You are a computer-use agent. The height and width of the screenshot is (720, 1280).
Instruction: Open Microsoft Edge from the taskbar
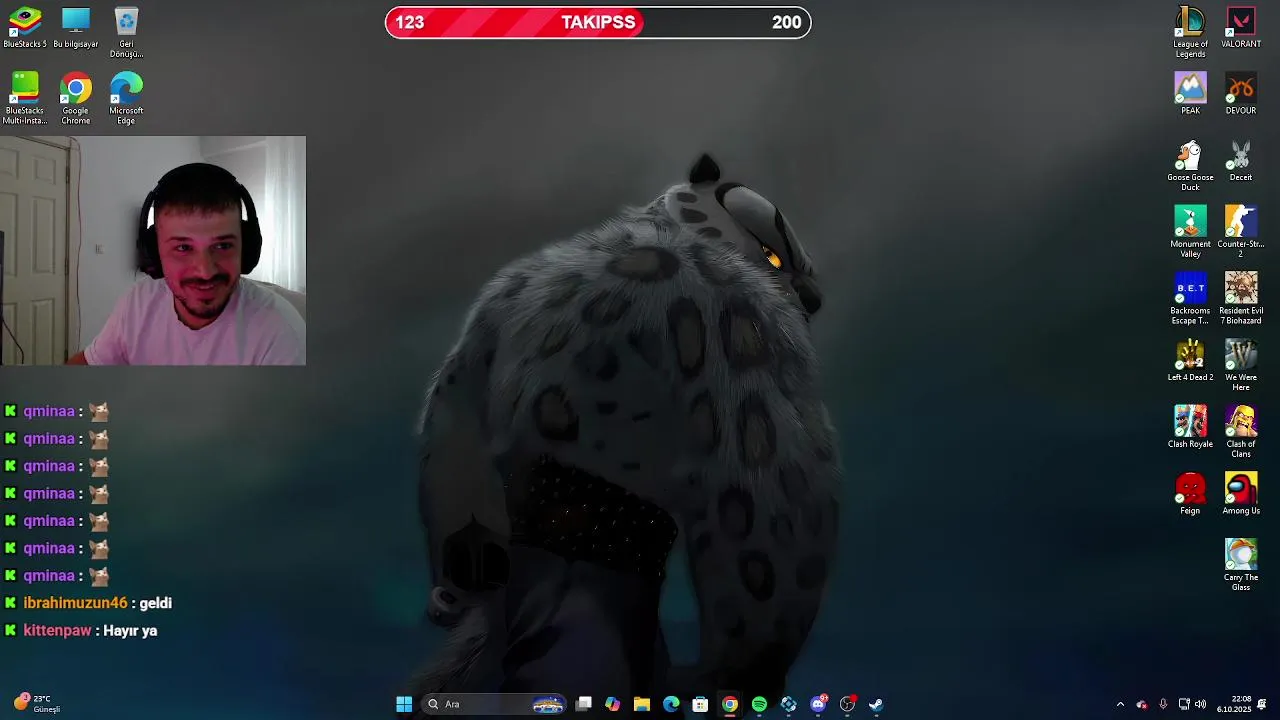point(671,704)
